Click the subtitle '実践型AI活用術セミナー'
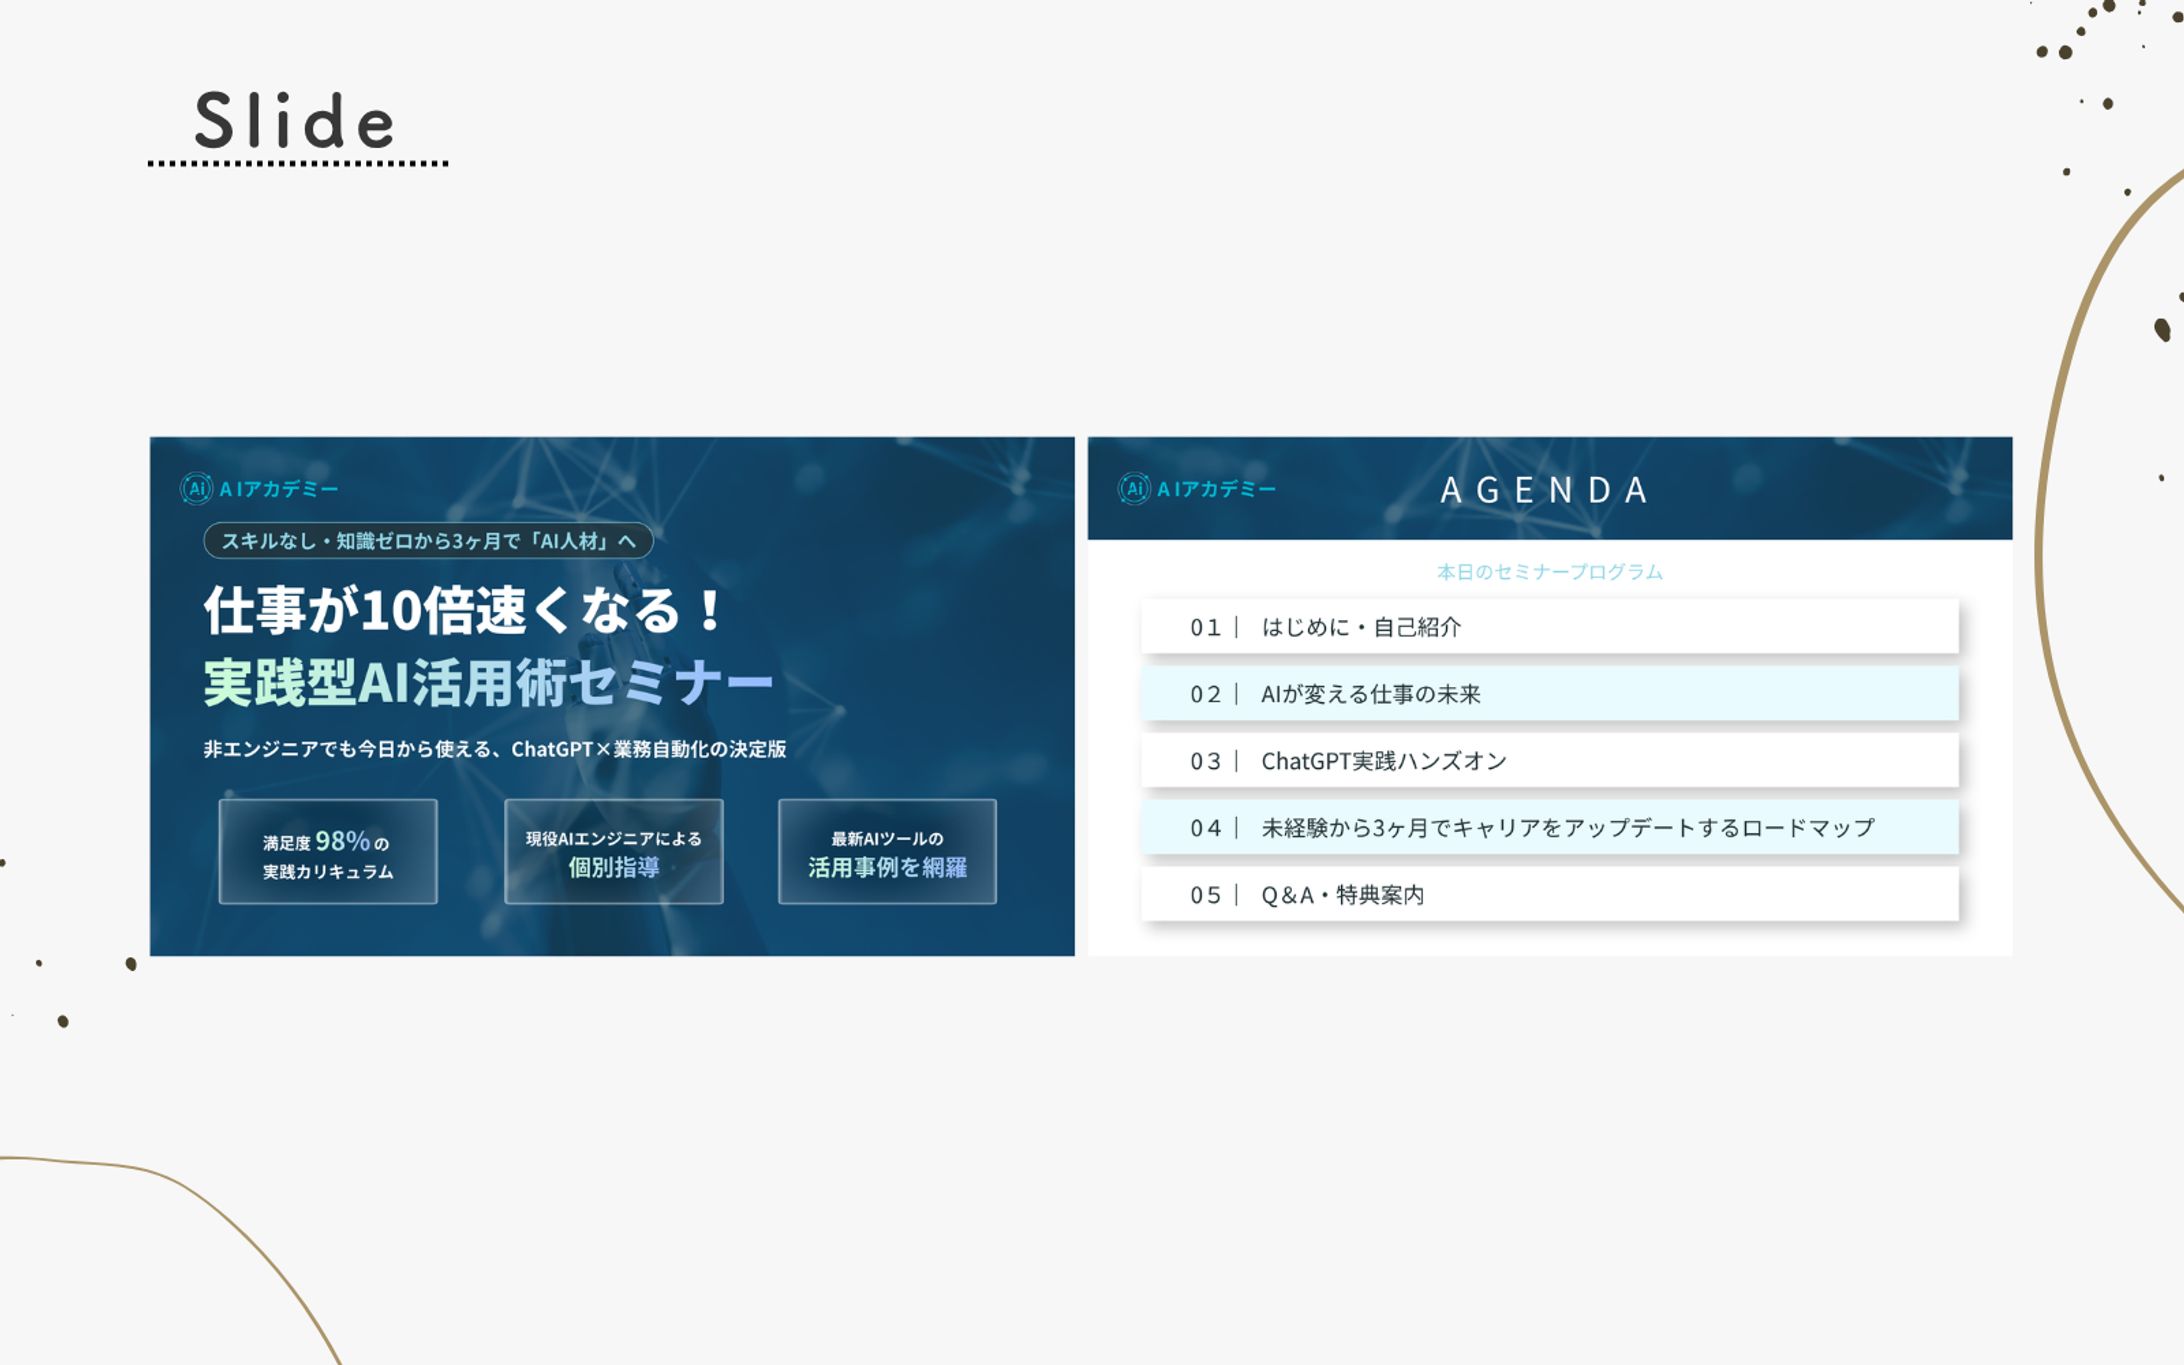 488,683
